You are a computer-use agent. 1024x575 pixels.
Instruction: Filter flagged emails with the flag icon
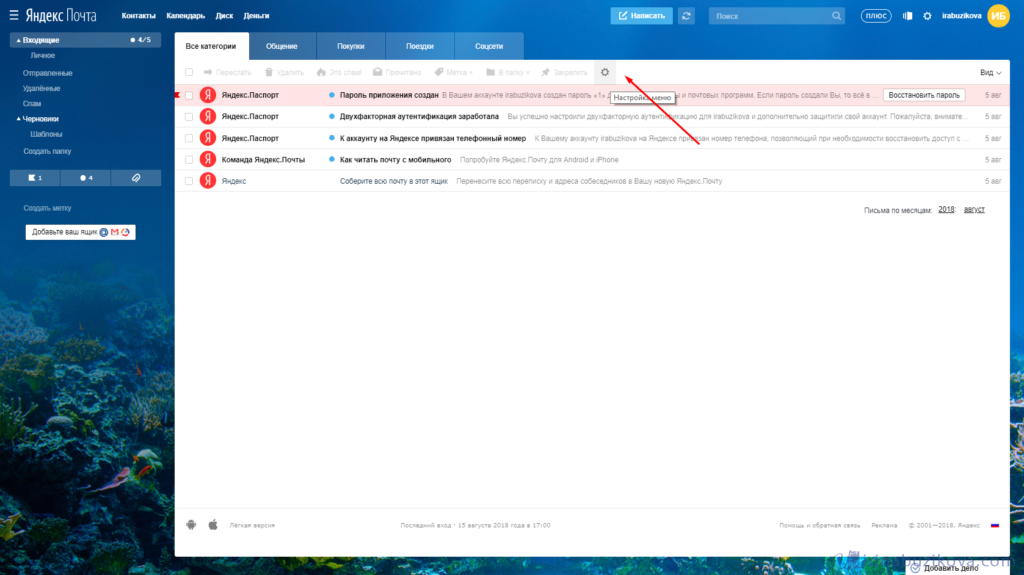tap(35, 177)
